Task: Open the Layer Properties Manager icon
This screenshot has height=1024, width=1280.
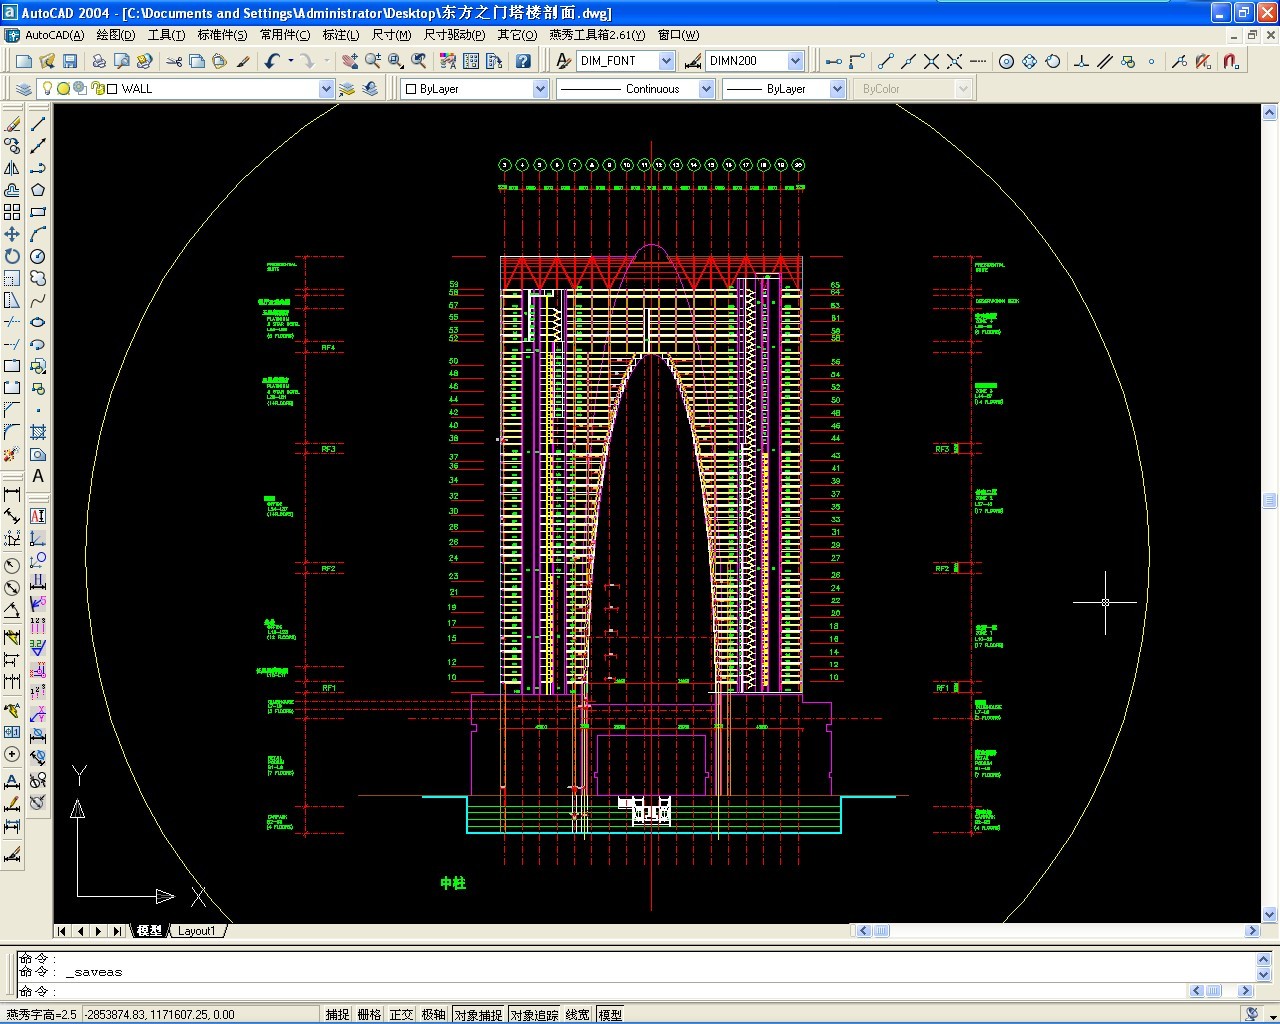Action: coord(24,89)
